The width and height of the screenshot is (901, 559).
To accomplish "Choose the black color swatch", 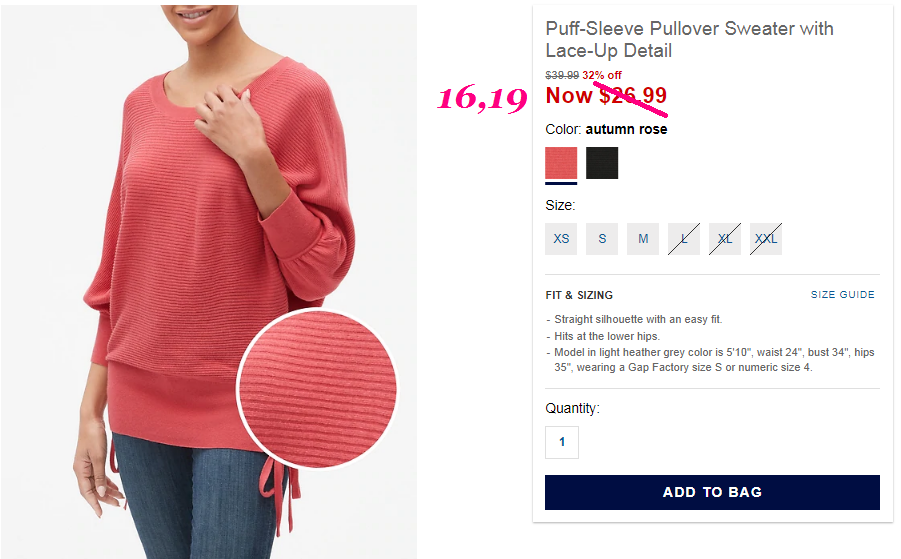I will click(602, 163).
